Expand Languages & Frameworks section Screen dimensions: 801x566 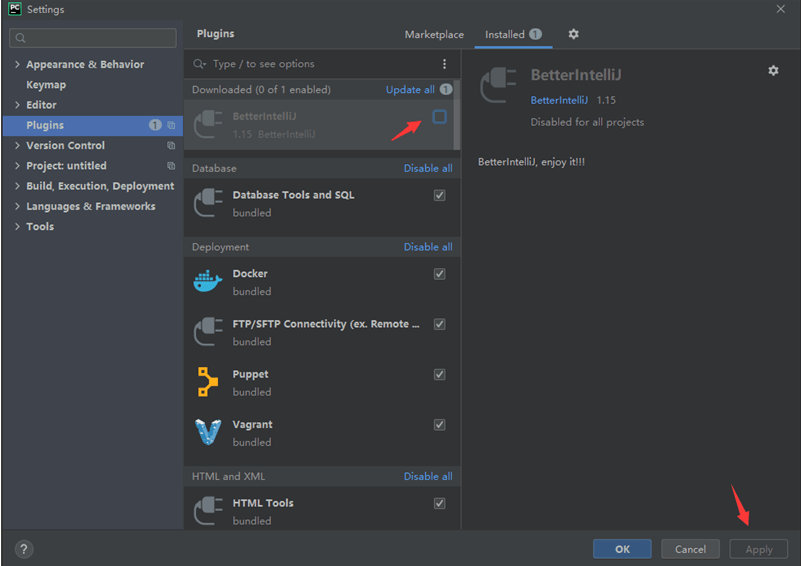tap(17, 207)
